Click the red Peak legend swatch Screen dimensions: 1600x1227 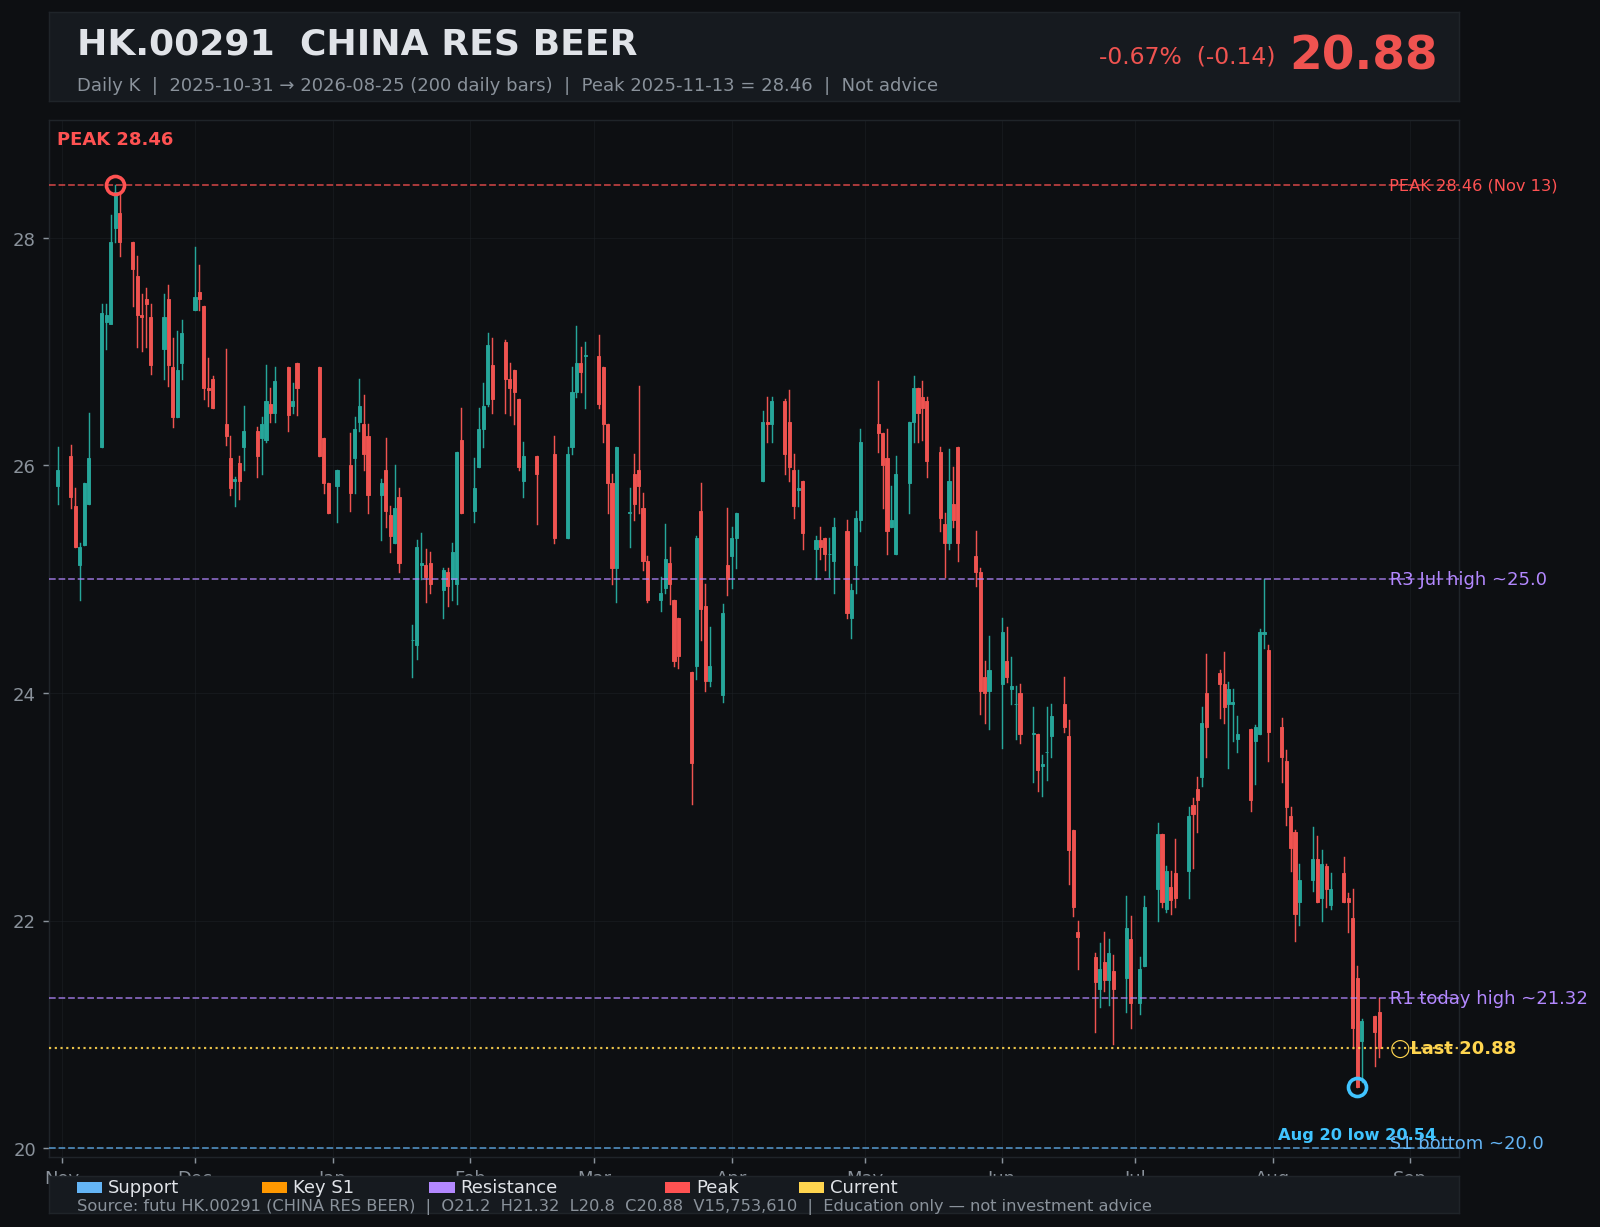tap(678, 1187)
